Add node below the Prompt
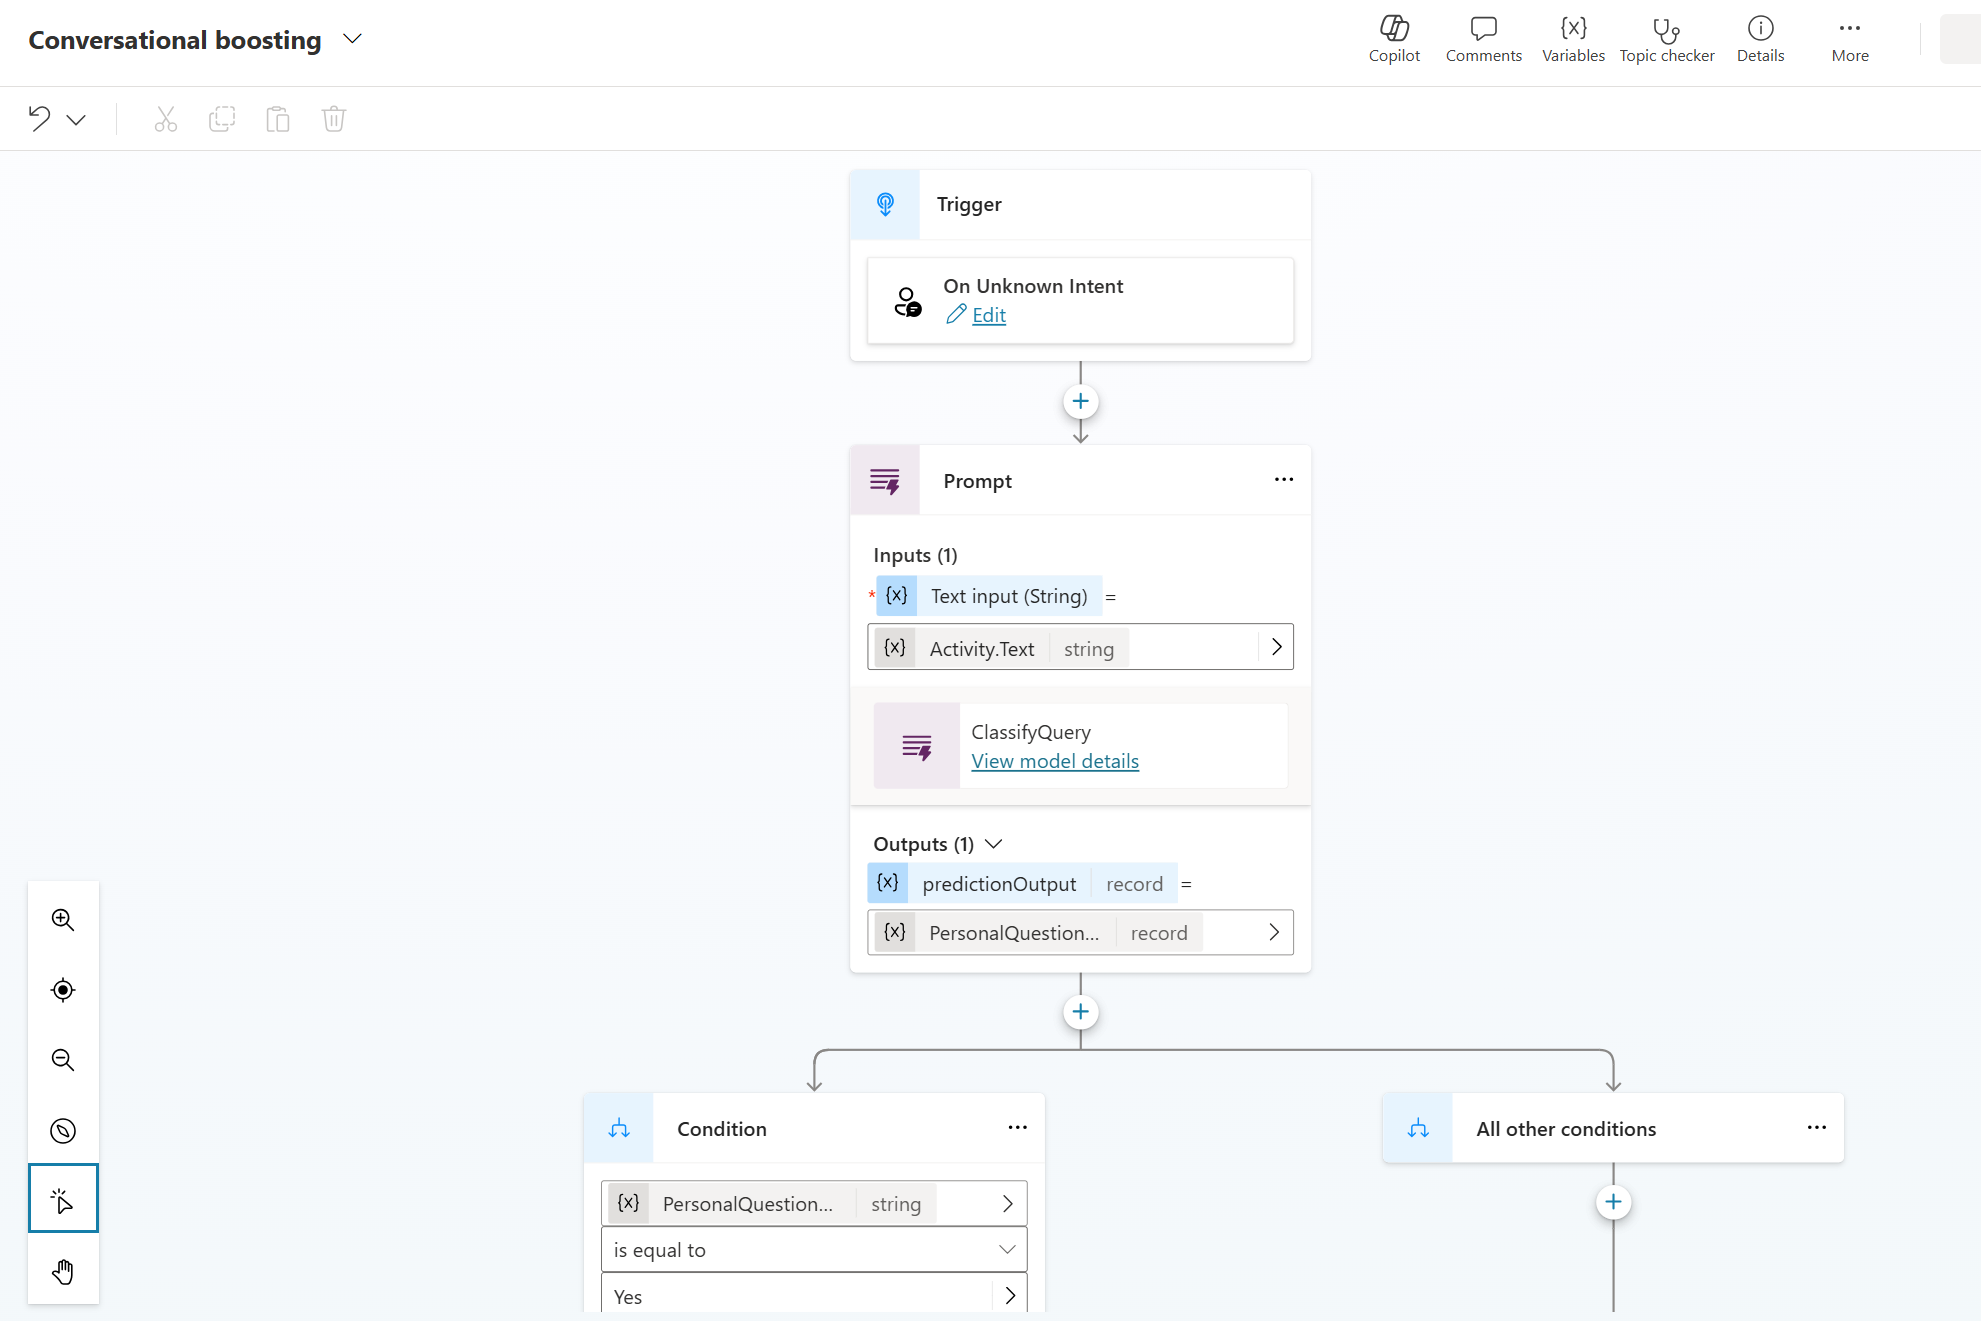The width and height of the screenshot is (1981, 1321). click(1080, 1012)
